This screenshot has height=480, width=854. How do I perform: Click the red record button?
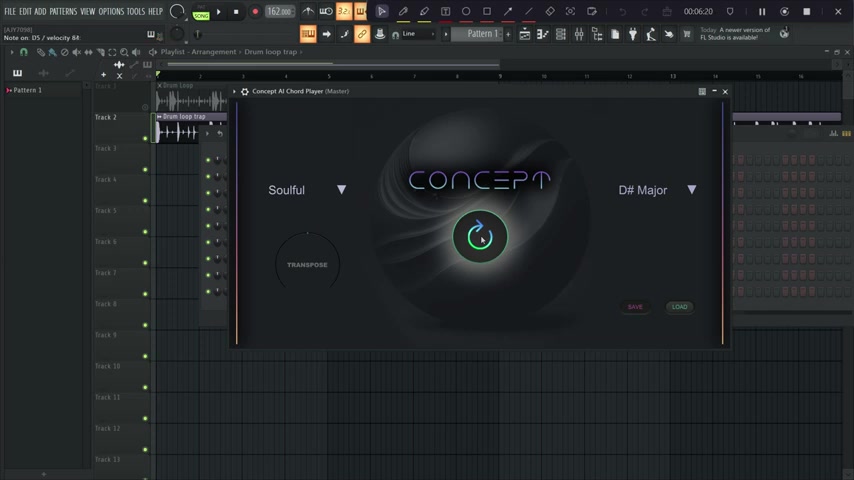click(255, 11)
